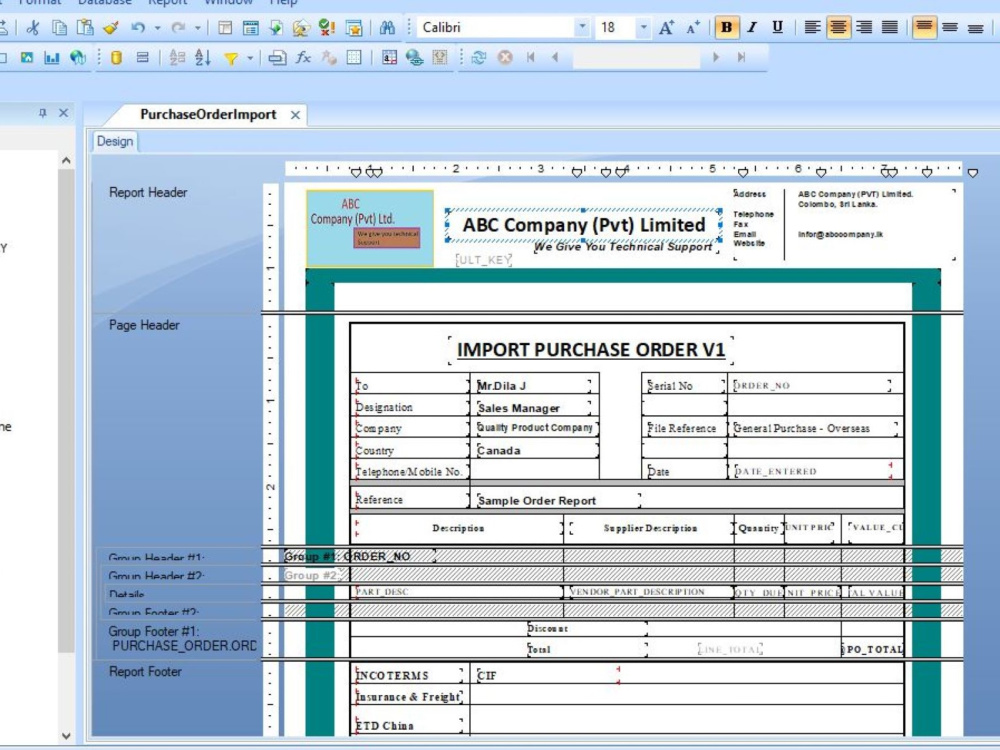The image size is (1000, 750).
Task: Pin the left side panel
Action: coord(43,113)
